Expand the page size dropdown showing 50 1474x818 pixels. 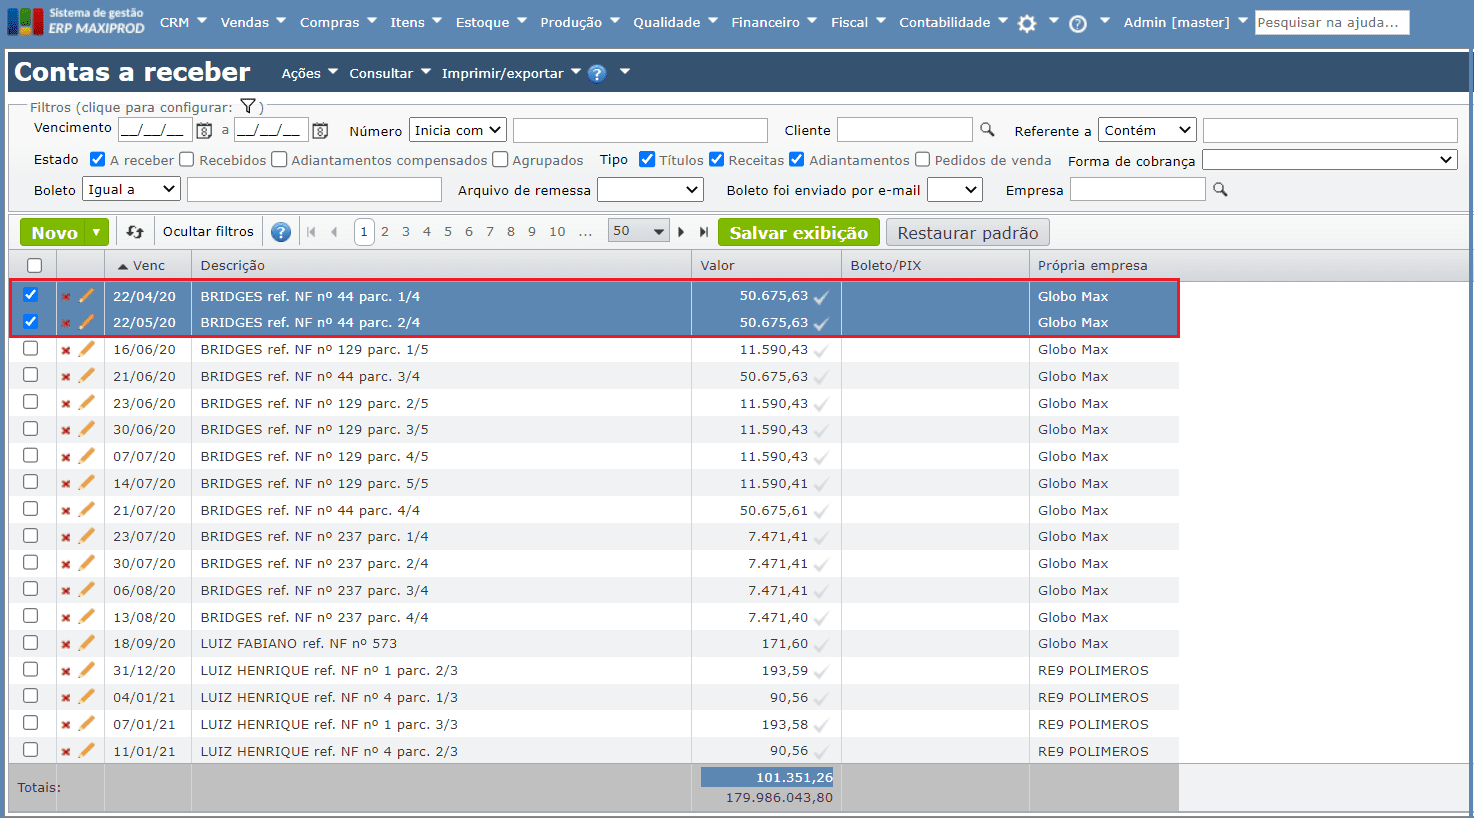[638, 232]
